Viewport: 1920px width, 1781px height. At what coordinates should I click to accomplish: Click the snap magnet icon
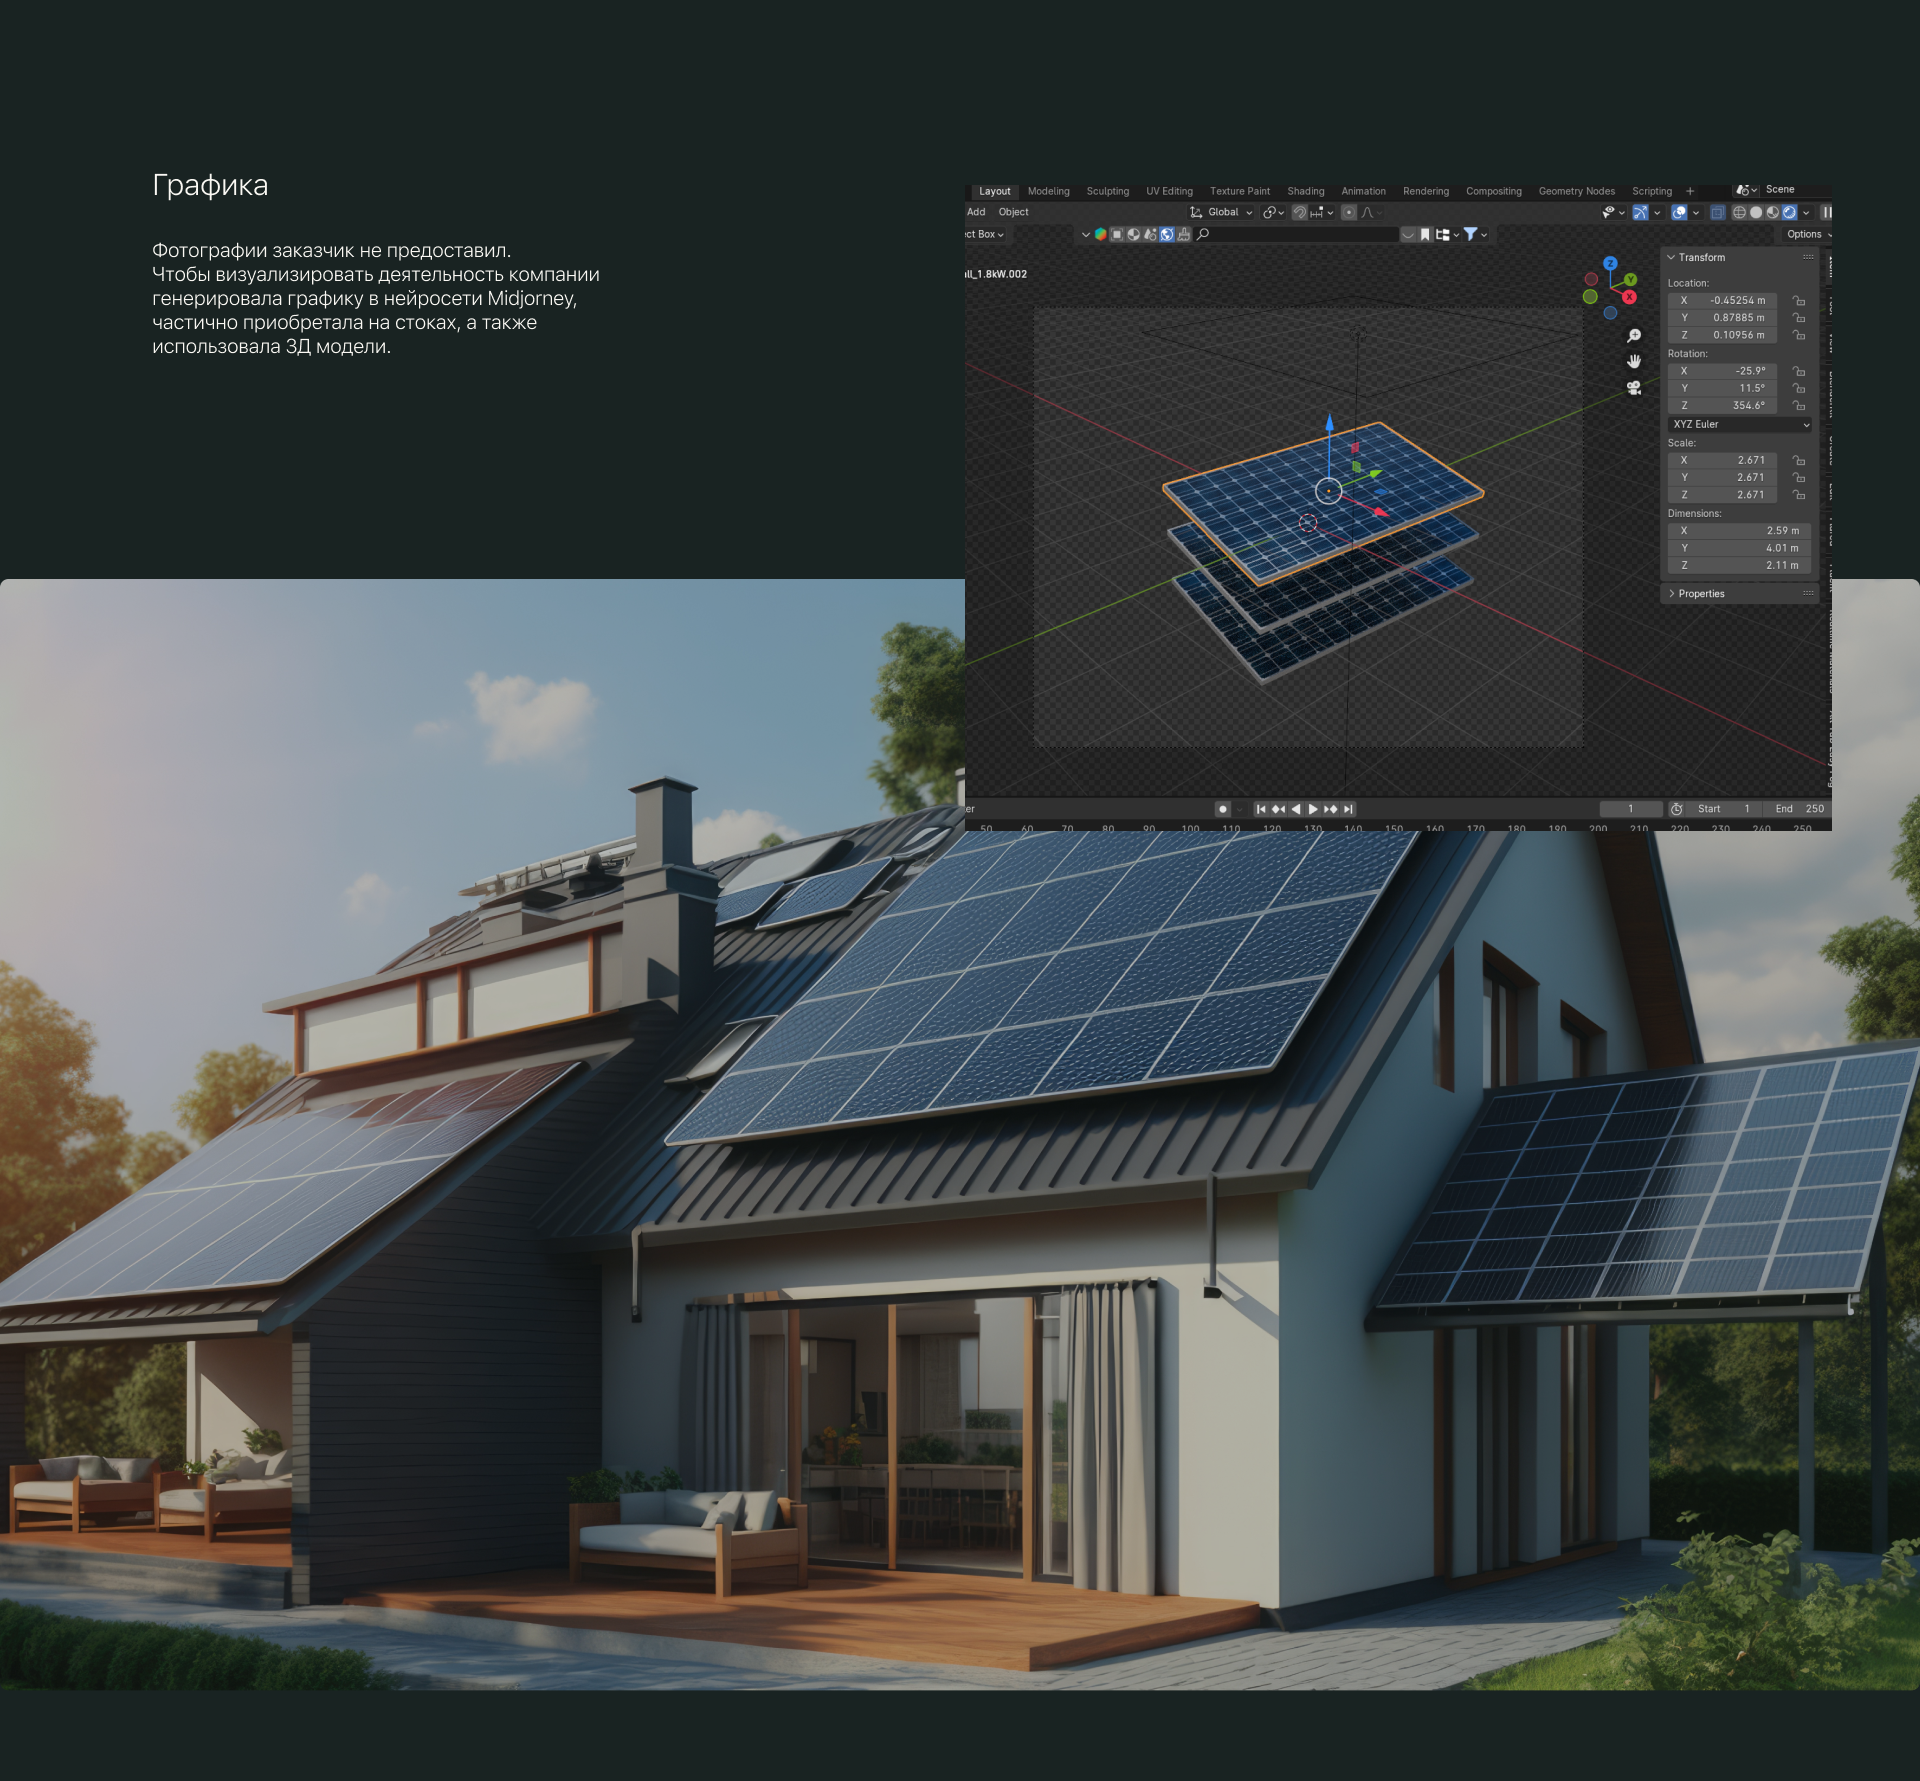click(x=1299, y=212)
